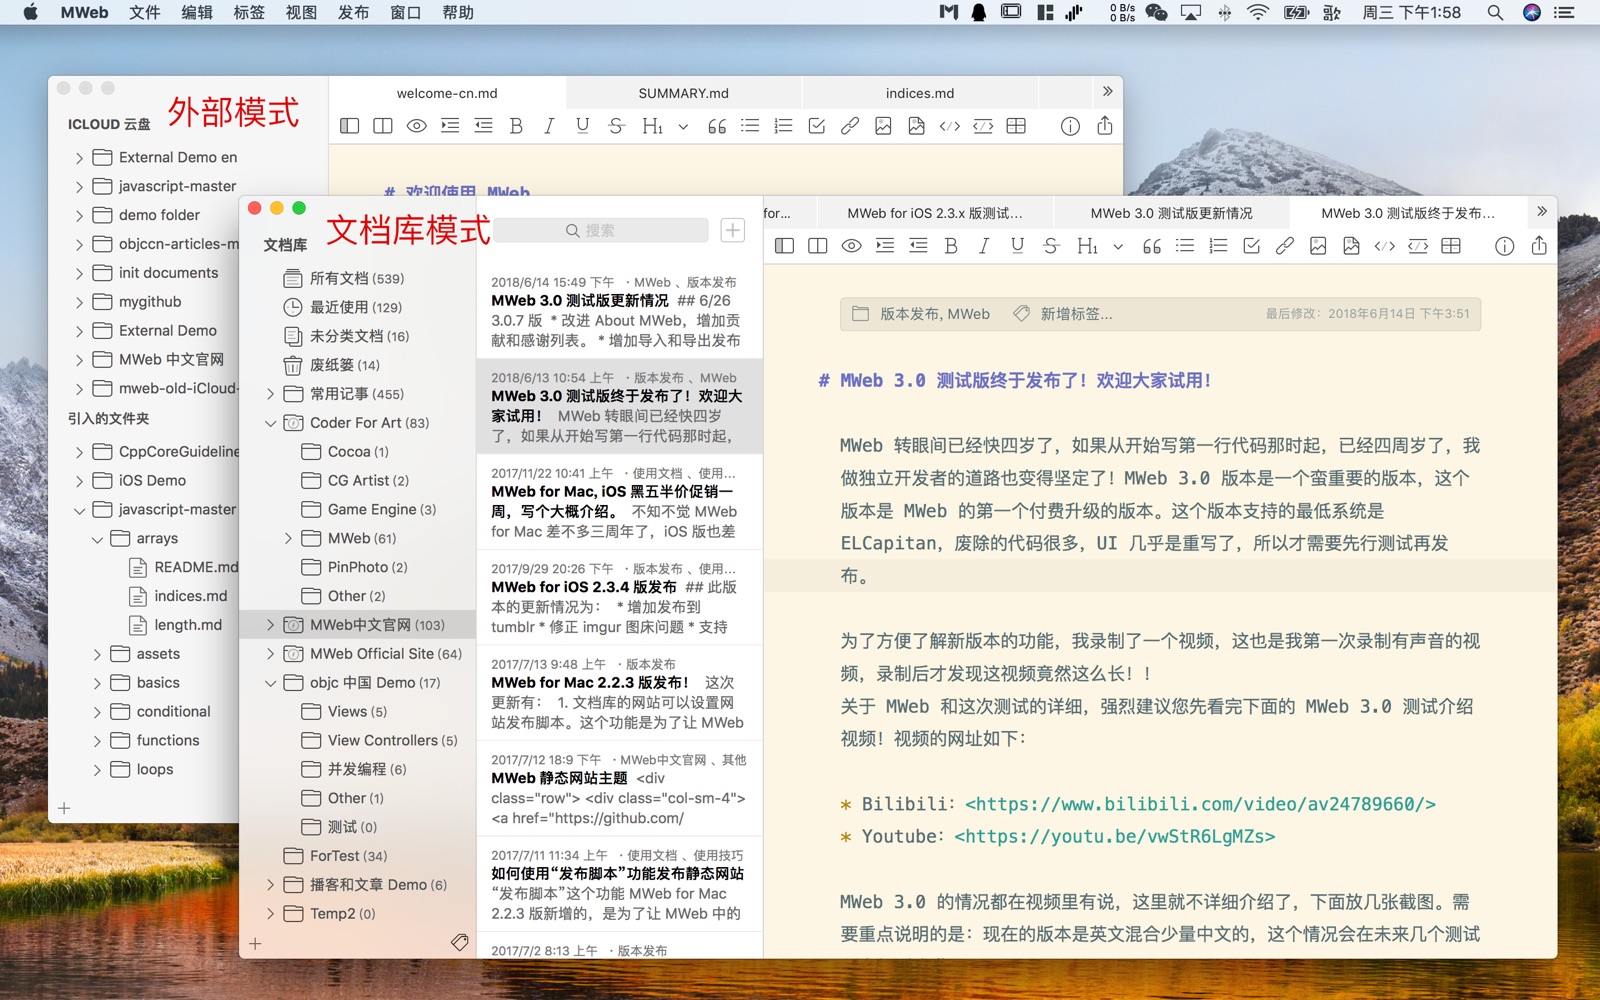Viewport: 1600px width, 1000px height.
Task: Click the link icon in front window toolbar
Action: click(x=1285, y=246)
